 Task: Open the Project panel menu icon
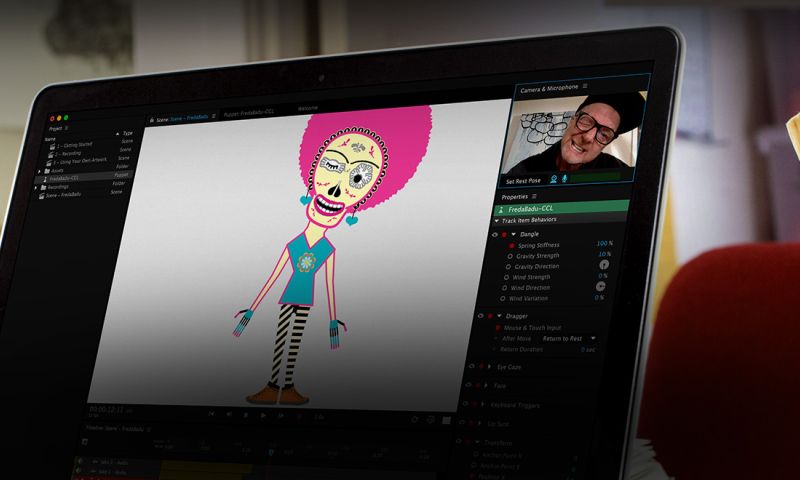pos(66,129)
